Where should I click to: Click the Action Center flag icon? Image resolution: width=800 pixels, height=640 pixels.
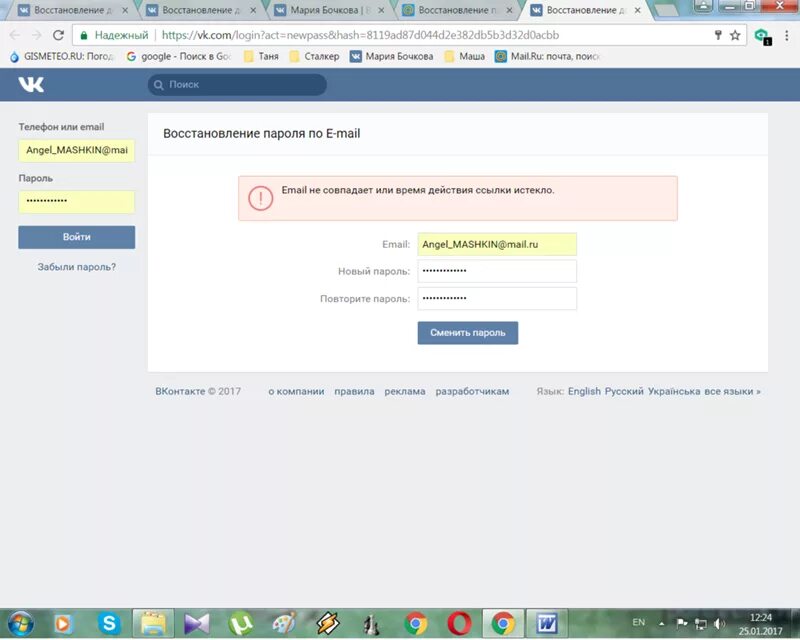tap(682, 623)
